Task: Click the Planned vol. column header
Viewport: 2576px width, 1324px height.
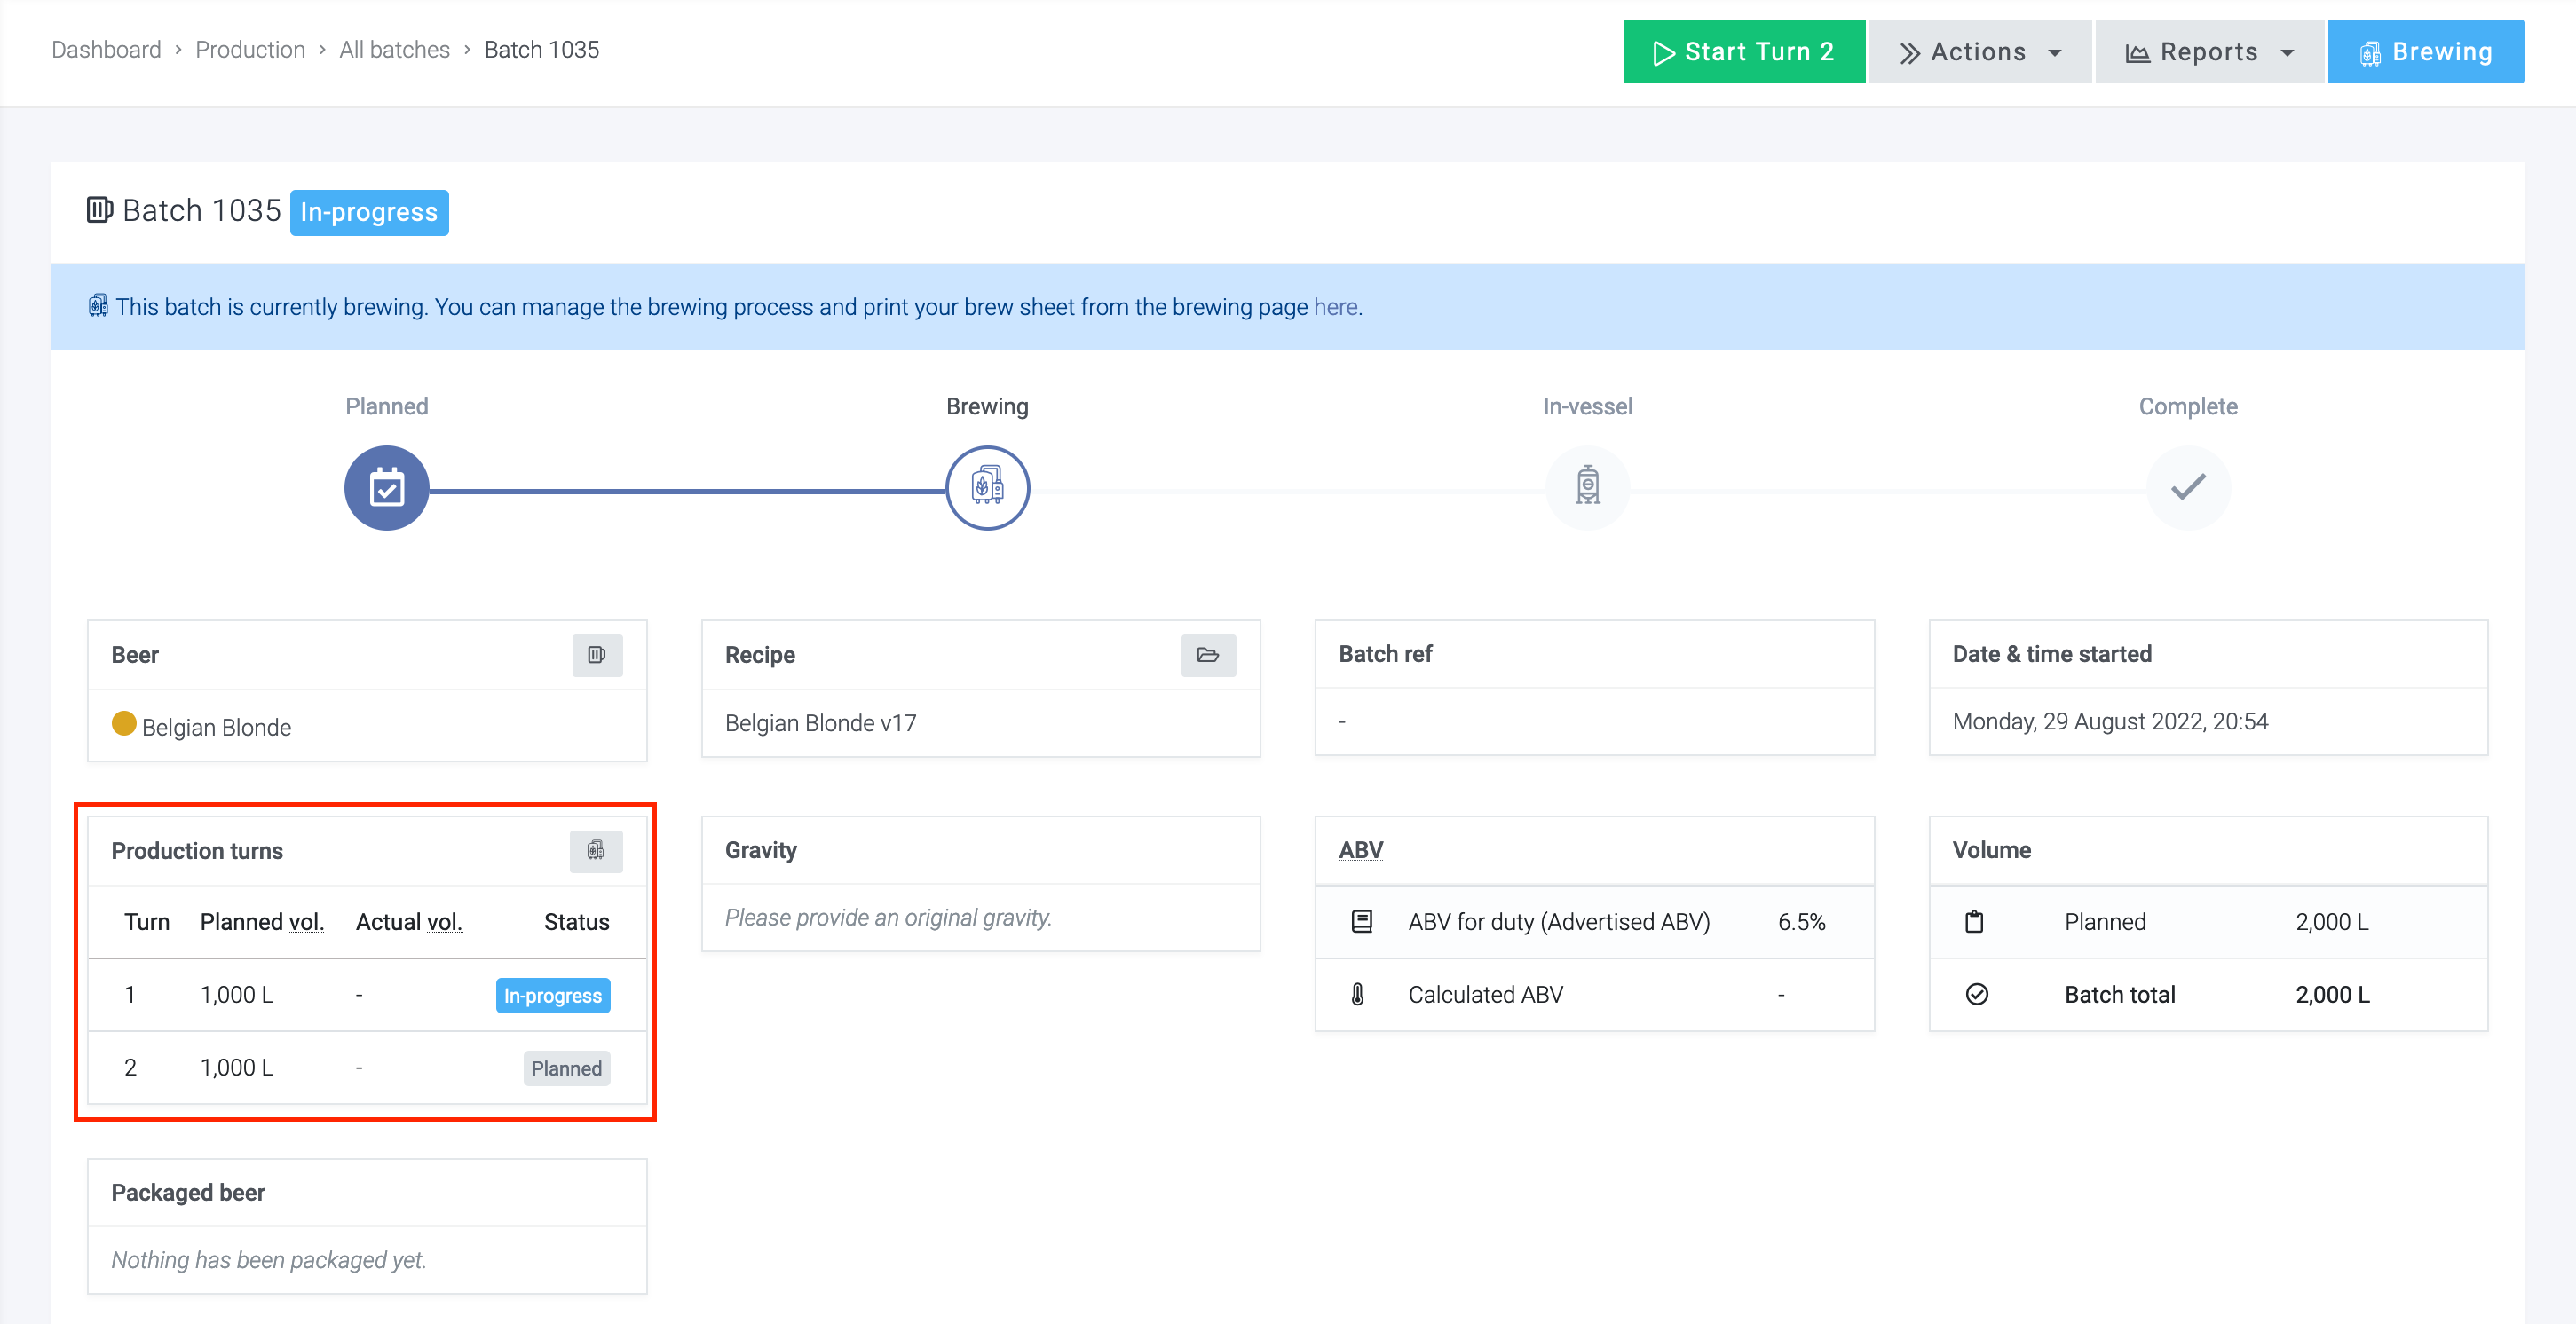Action: click(x=262, y=922)
